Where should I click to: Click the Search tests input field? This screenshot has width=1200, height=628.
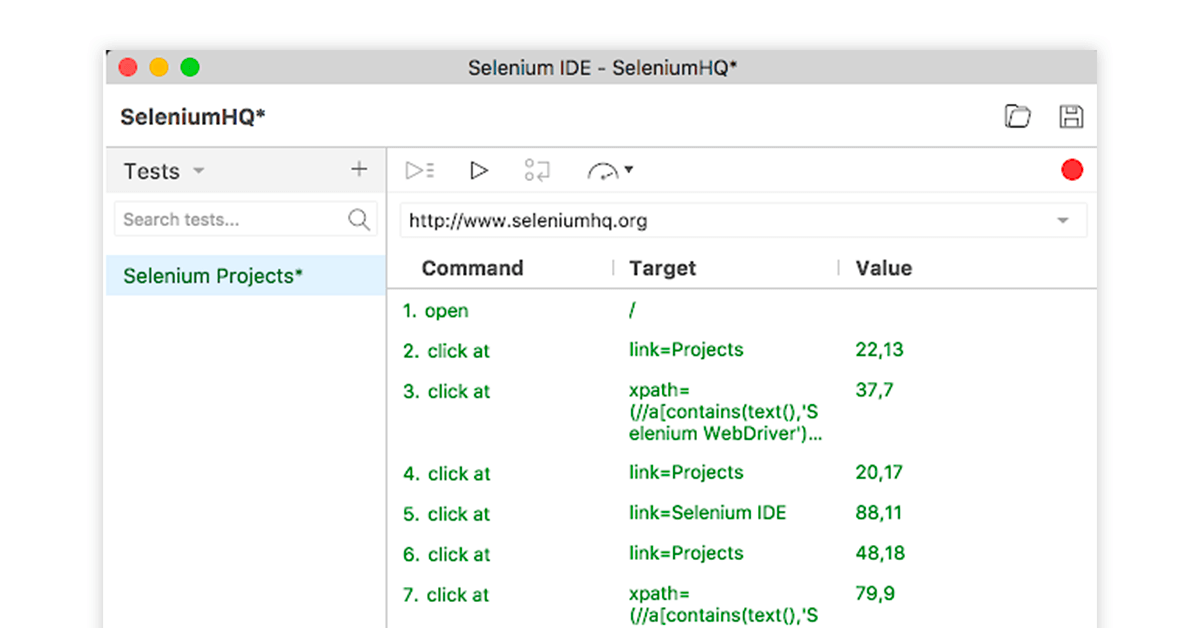(x=246, y=219)
